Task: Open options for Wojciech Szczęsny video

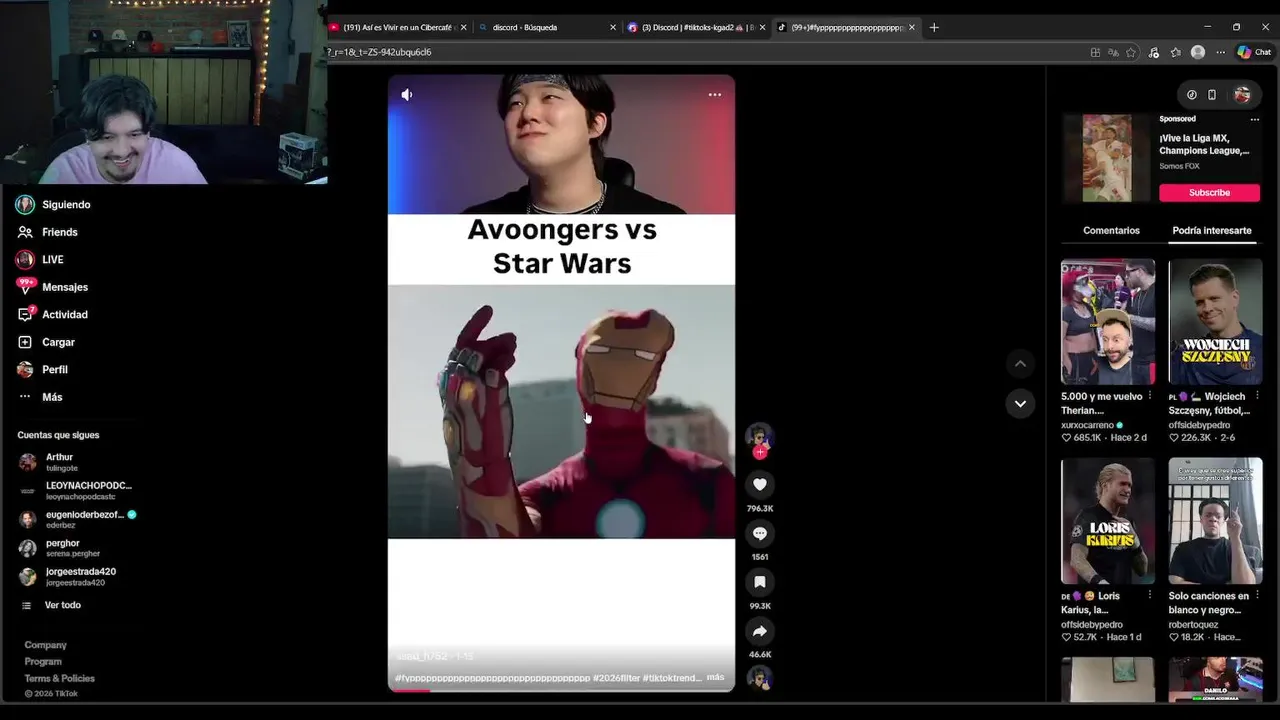Action: (x=1257, y=396)
